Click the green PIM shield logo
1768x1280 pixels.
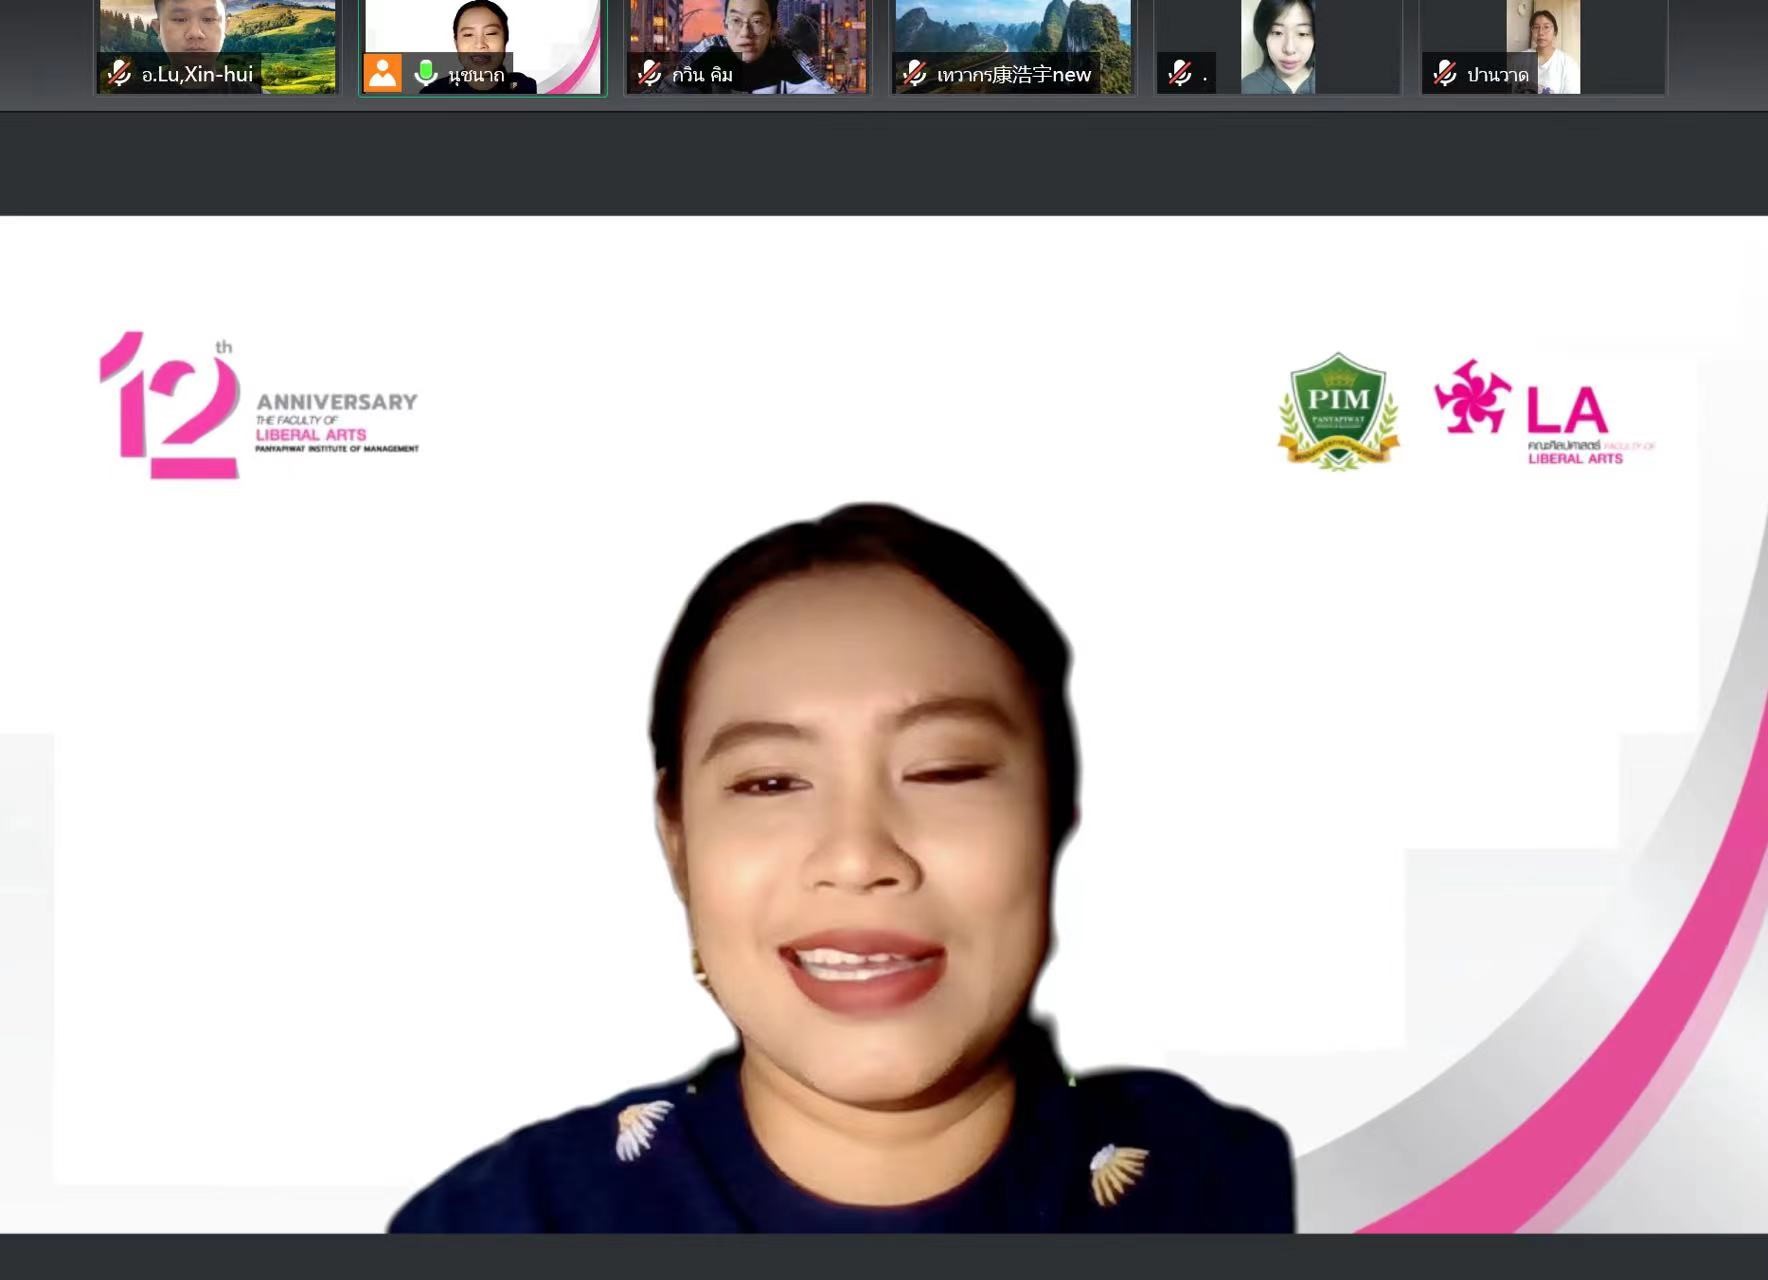pos(1338,411)
